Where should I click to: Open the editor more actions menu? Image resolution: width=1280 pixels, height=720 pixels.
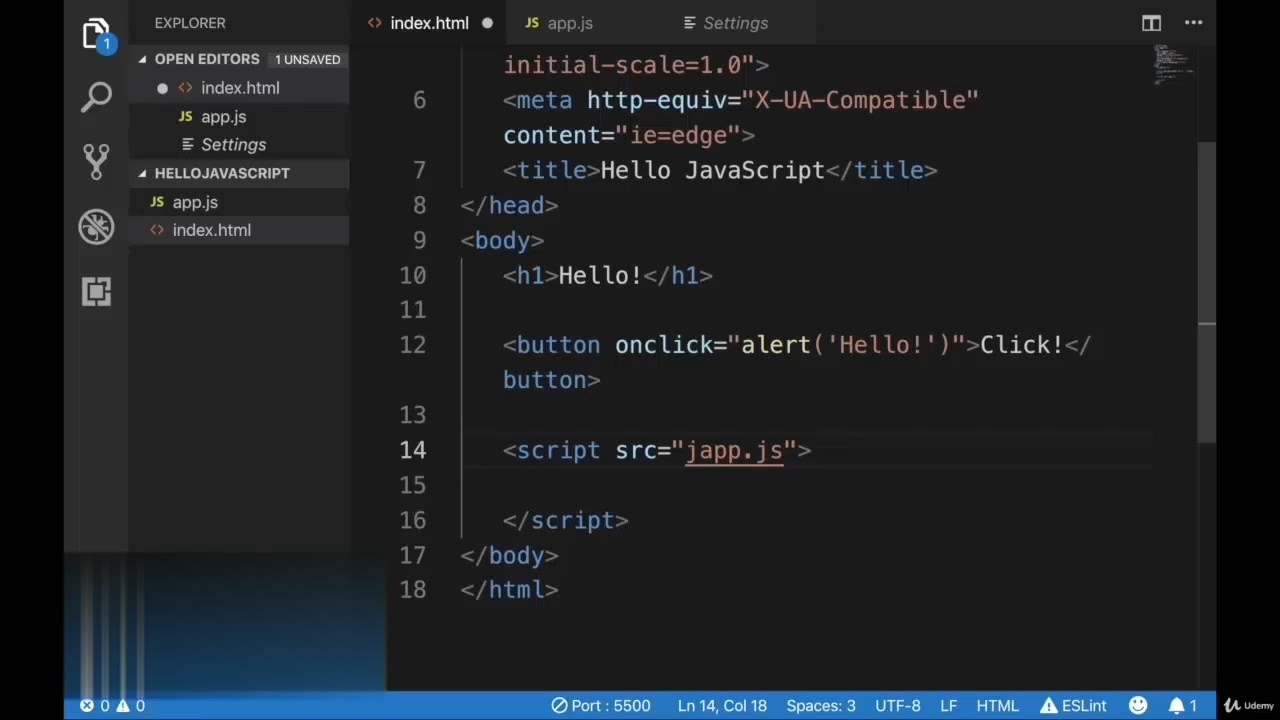1193,23
